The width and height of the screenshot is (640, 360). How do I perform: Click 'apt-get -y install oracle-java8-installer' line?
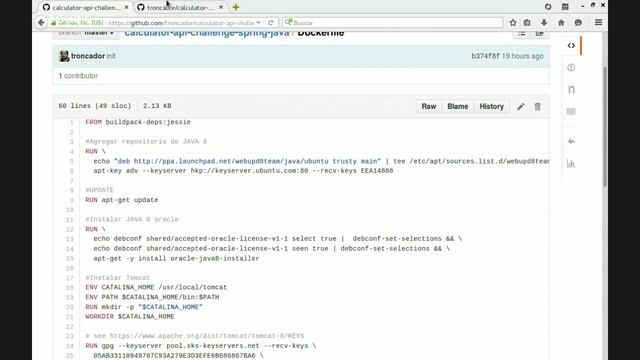(176, 258)
